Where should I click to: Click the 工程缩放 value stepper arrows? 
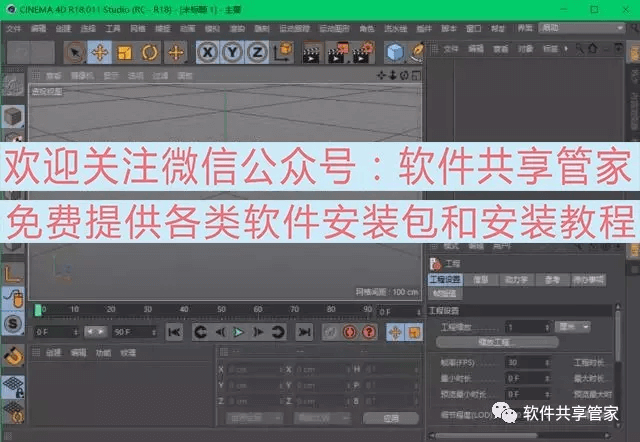point(547,327)
